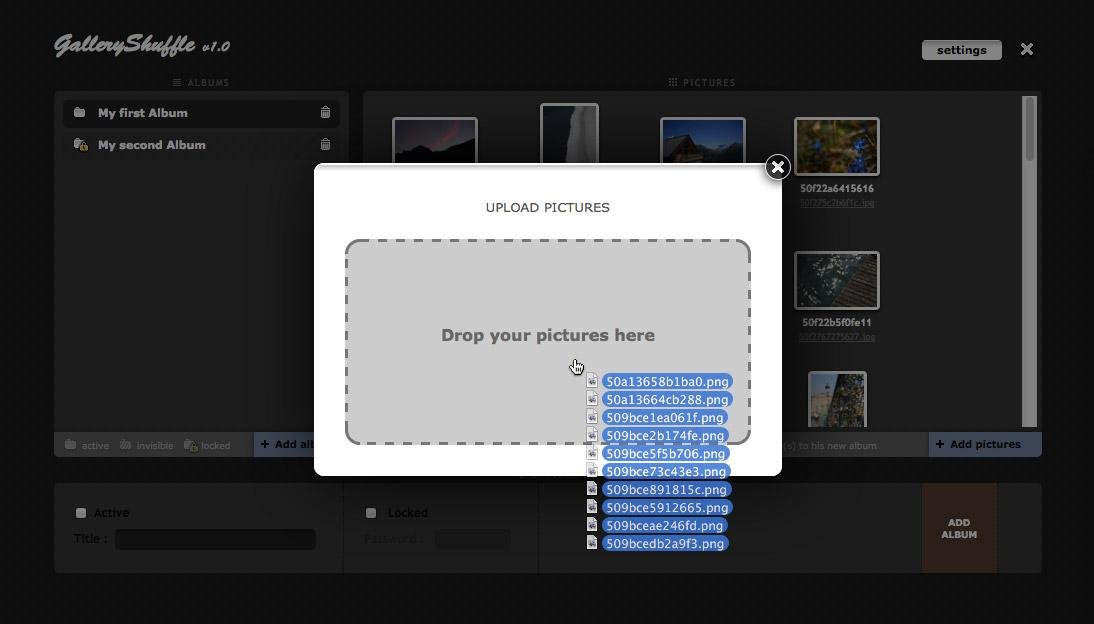Click the Add pictures button

pos(984,444)
